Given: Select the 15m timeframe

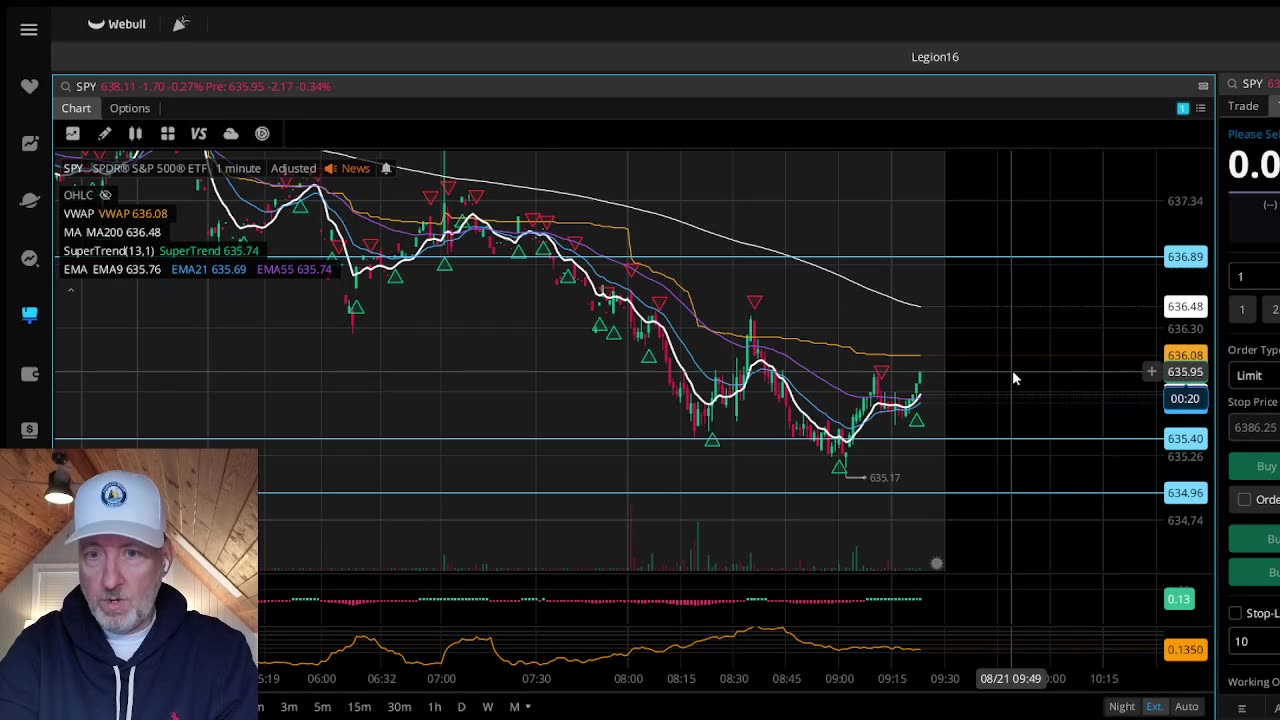Looking at the screenshot, I should tap(359, 707).
